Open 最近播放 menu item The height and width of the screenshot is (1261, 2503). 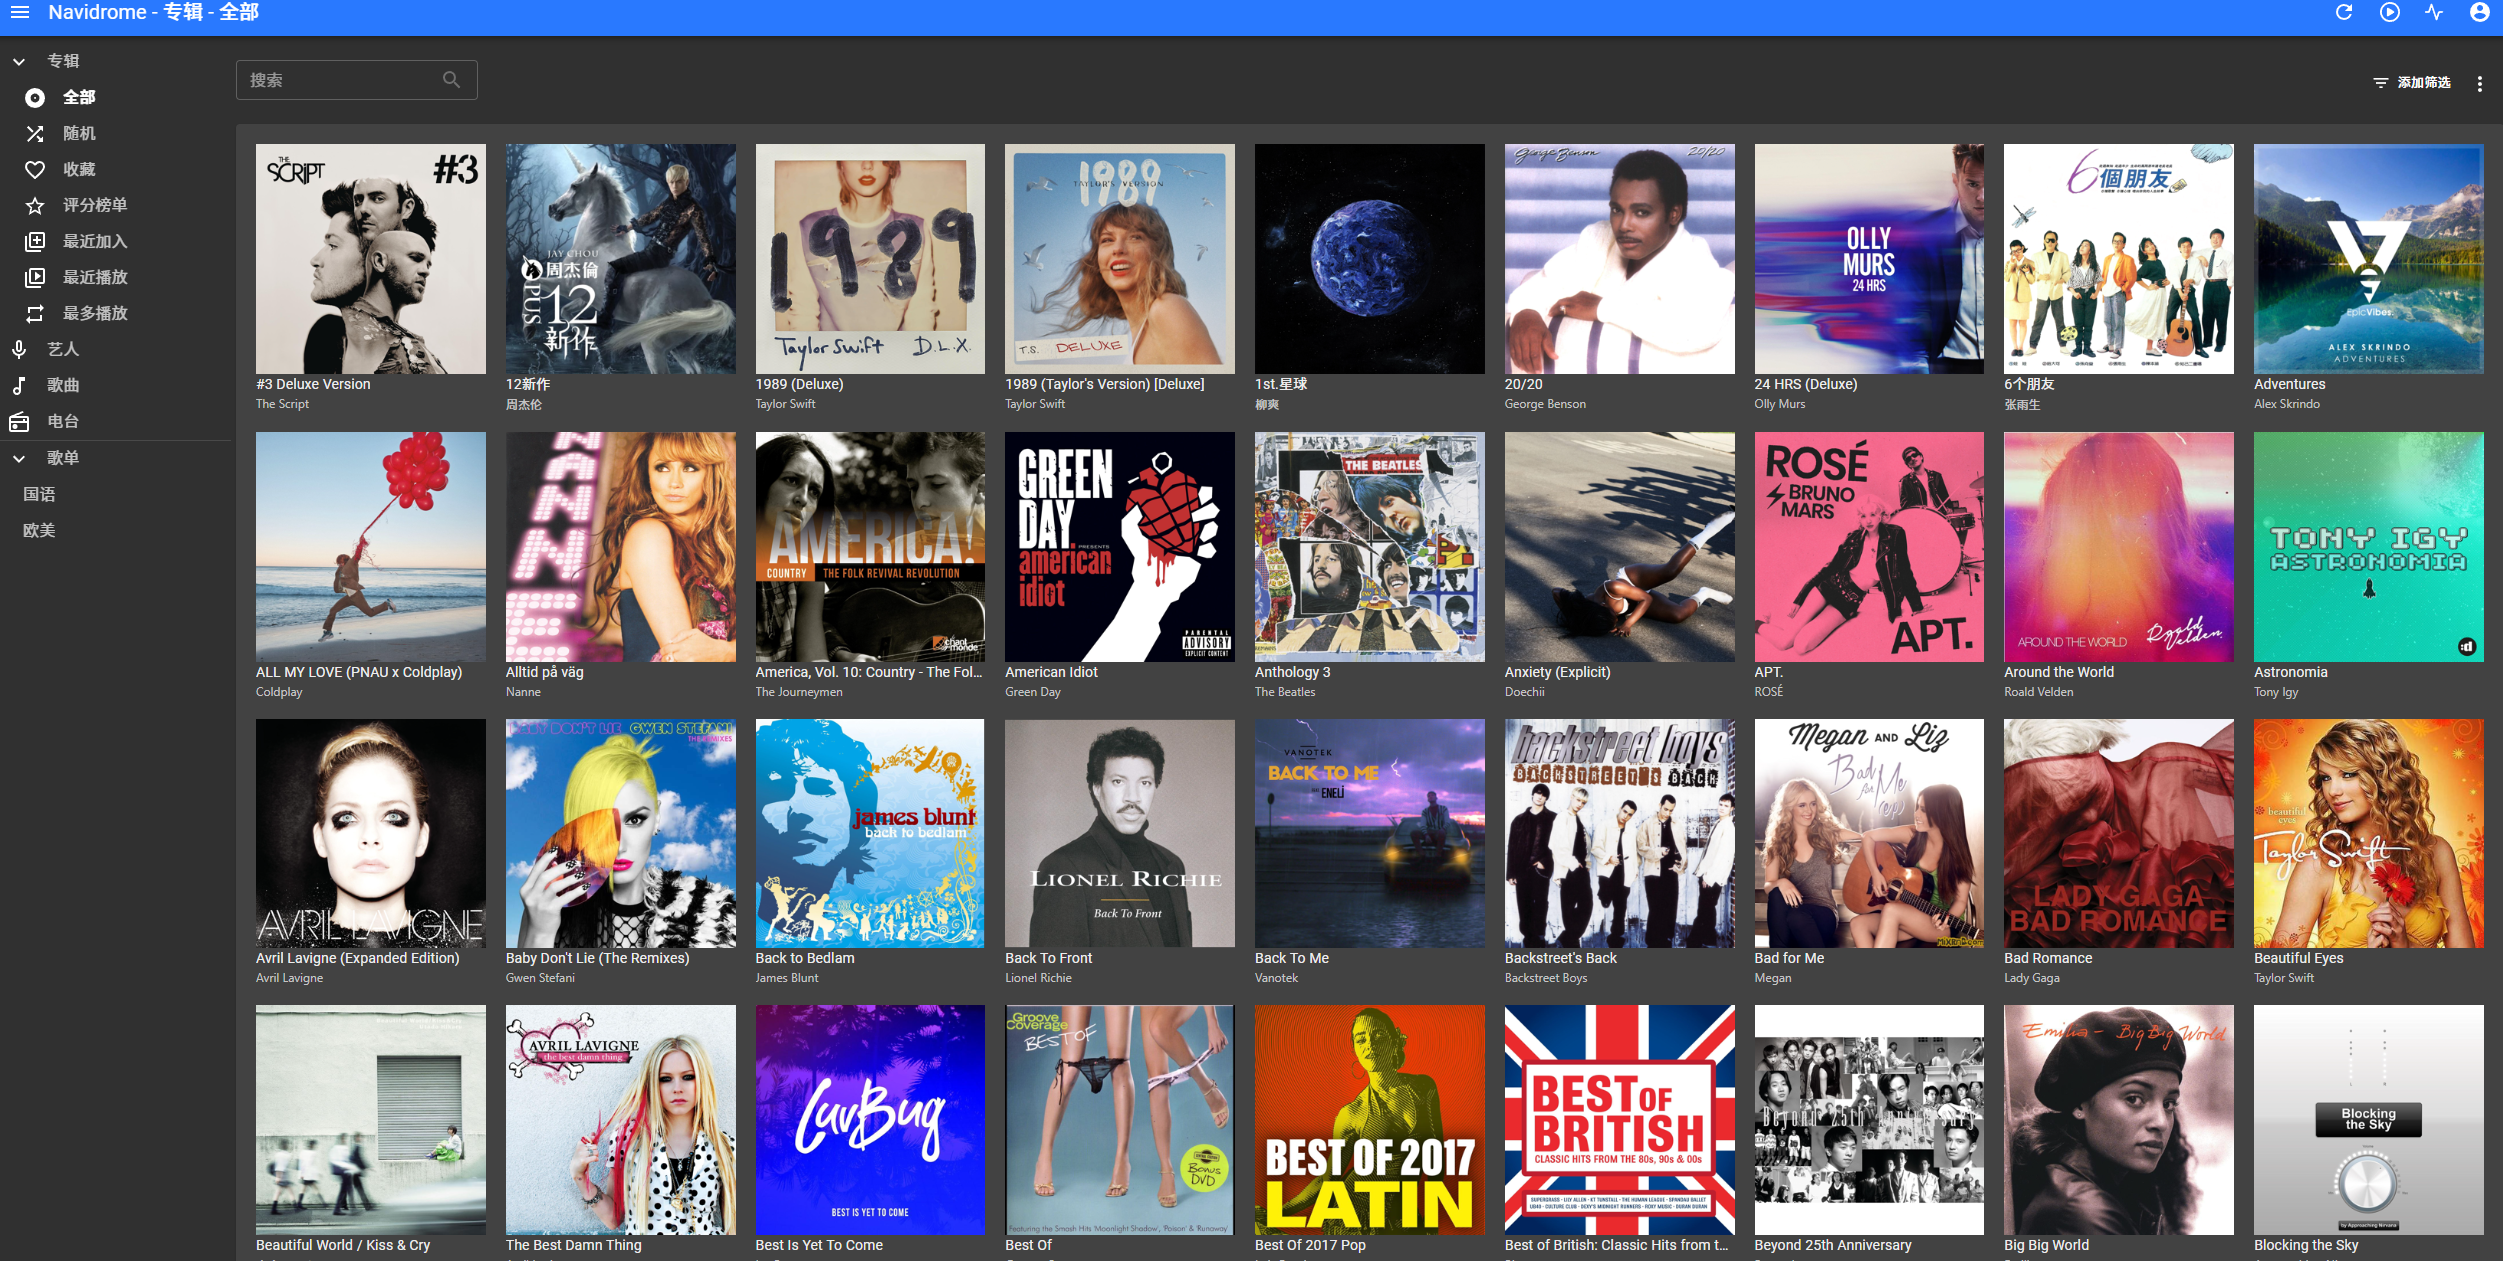click(116, 277)
